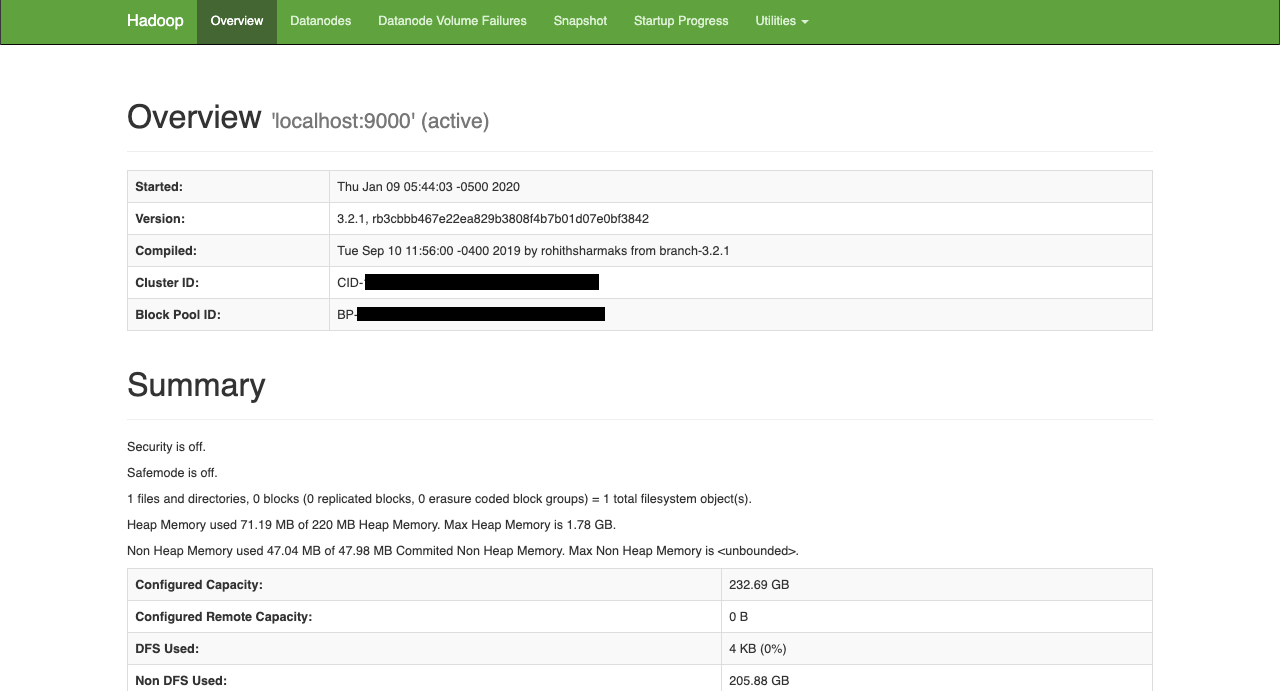Click the start time Thu Jan 09 05:44:03 value
This screenshot has width=1280, height=691.
point(428,187)
